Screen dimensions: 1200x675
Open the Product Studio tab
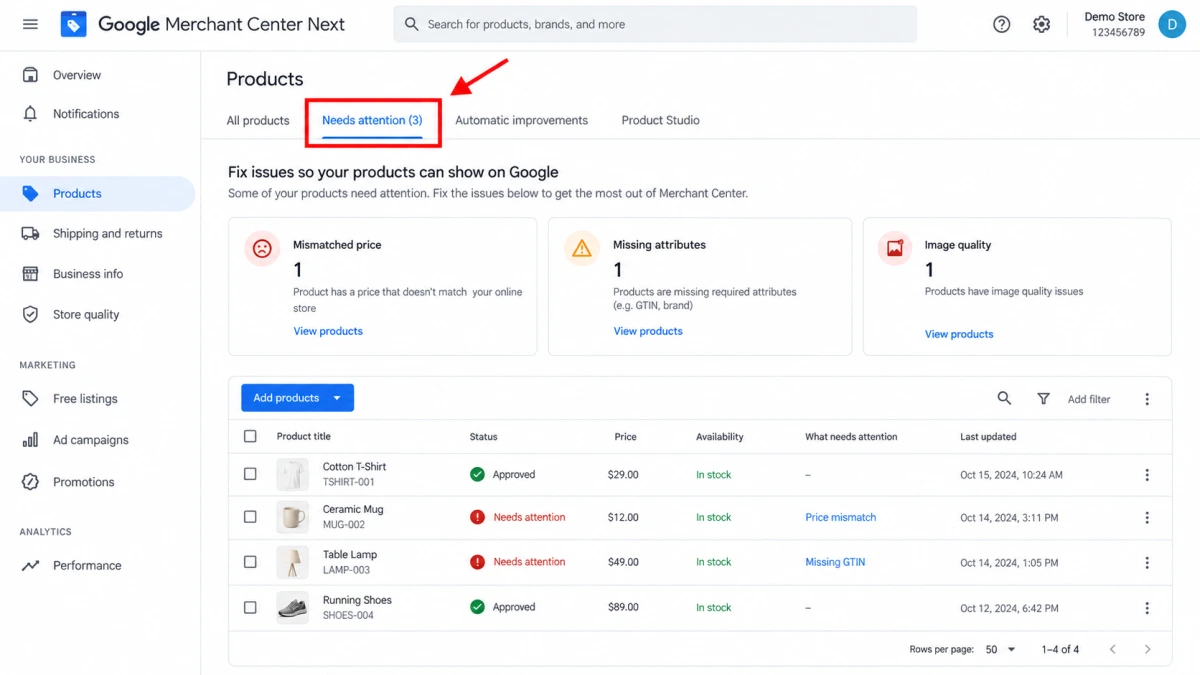(660, 120)
